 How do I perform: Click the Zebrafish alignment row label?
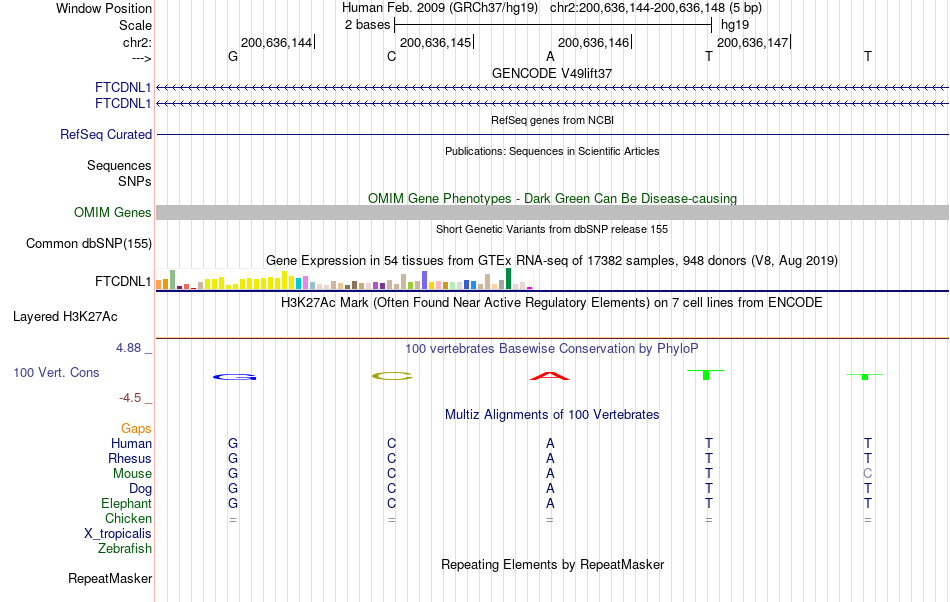[125, 549]
